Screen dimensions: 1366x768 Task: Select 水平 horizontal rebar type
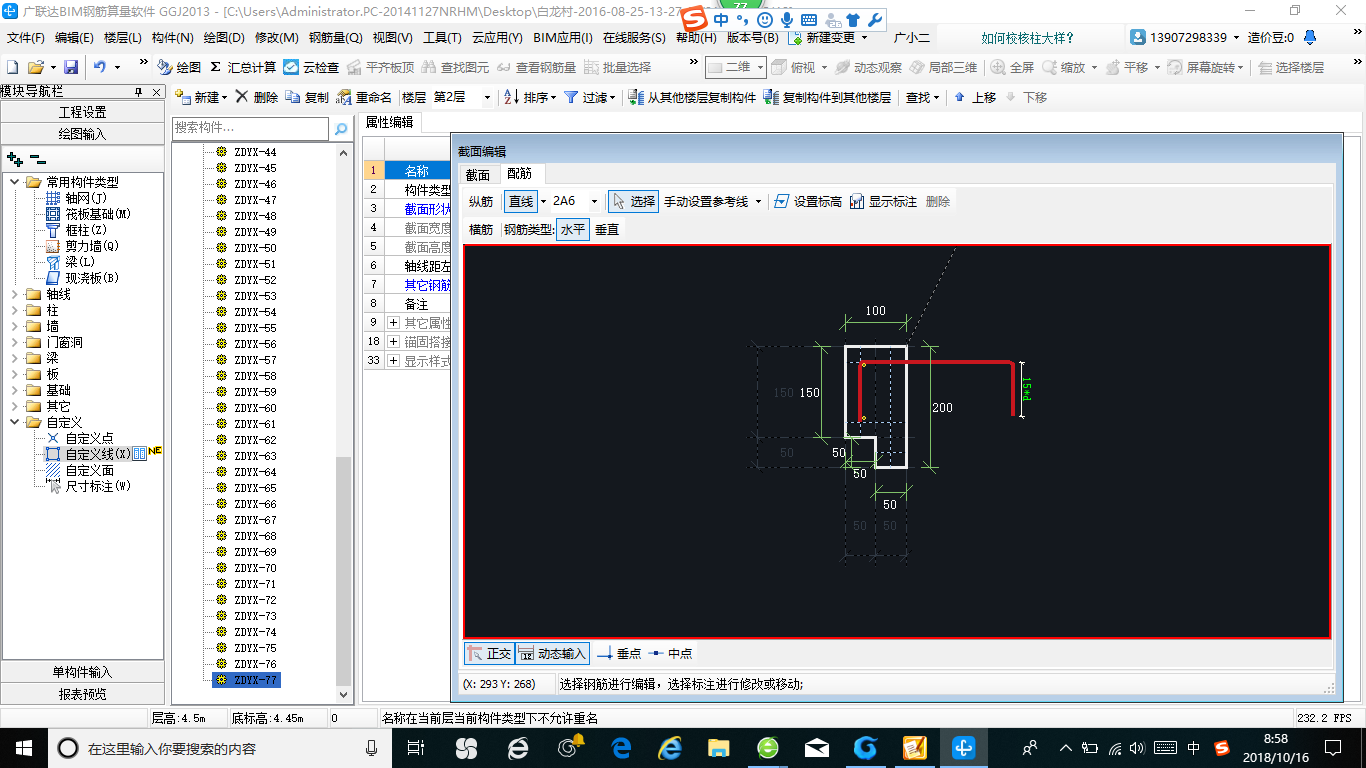point(572,229)
